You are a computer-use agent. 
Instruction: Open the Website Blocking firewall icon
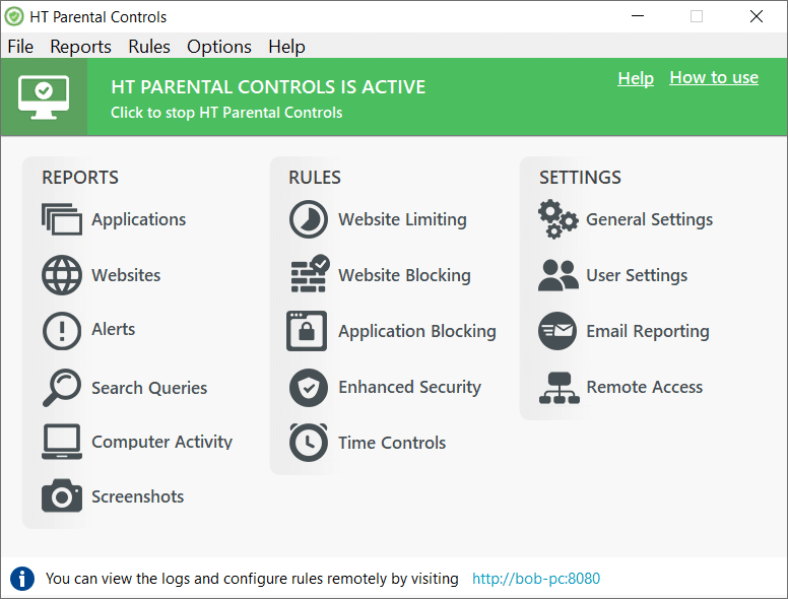pos(310,274)
